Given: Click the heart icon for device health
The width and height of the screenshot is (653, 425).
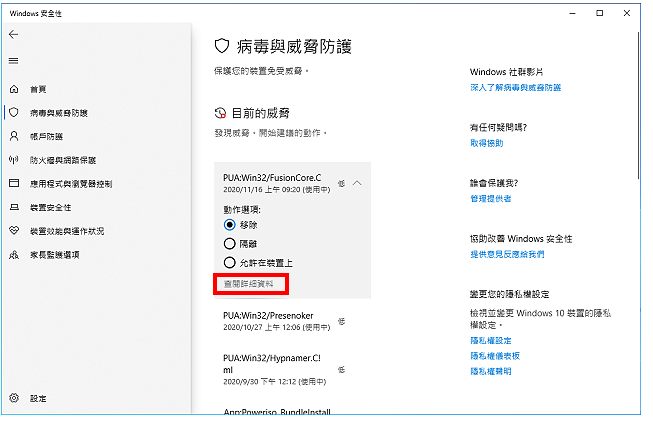Looking at the screenshot, I should click(14, 230).
